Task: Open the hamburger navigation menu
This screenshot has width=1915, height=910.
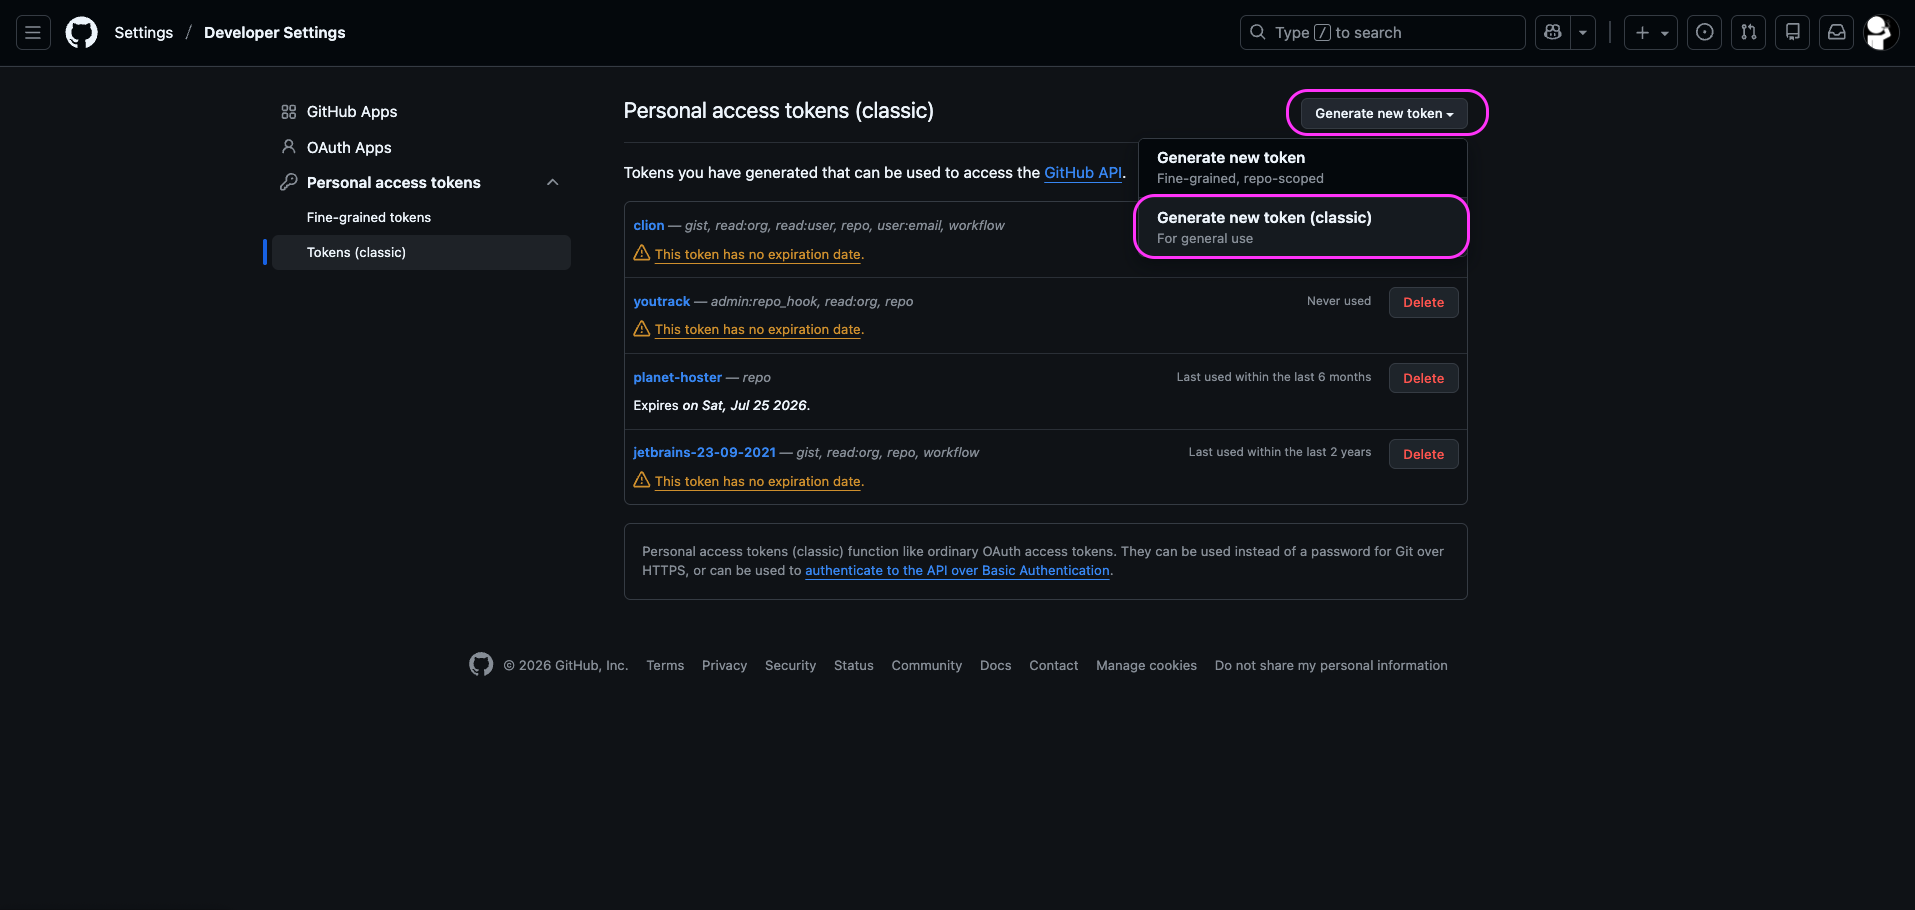Action: point(33,33)
